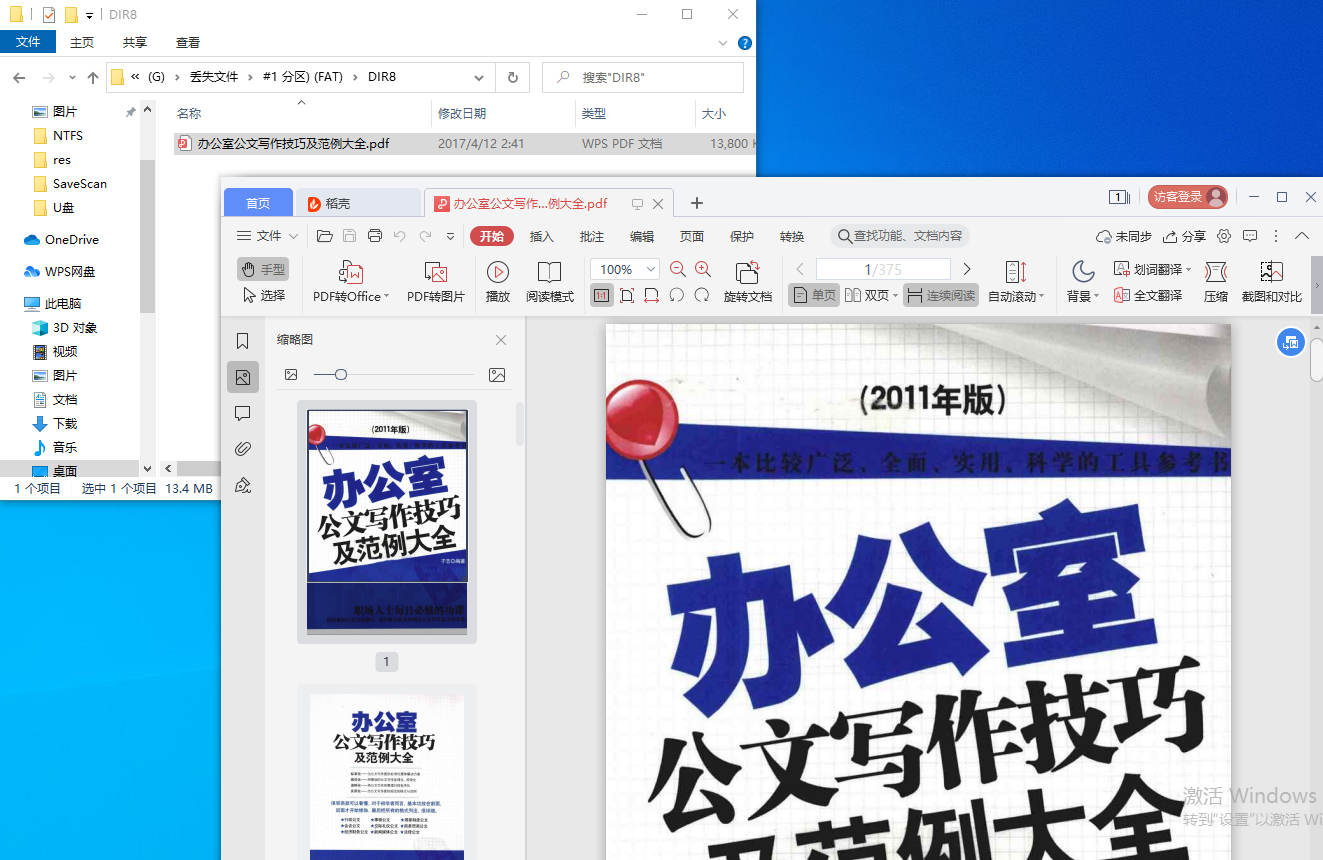
Task: Open the 文件 menu in WPS
Action: pyautogui.click(x=265, y=236)
